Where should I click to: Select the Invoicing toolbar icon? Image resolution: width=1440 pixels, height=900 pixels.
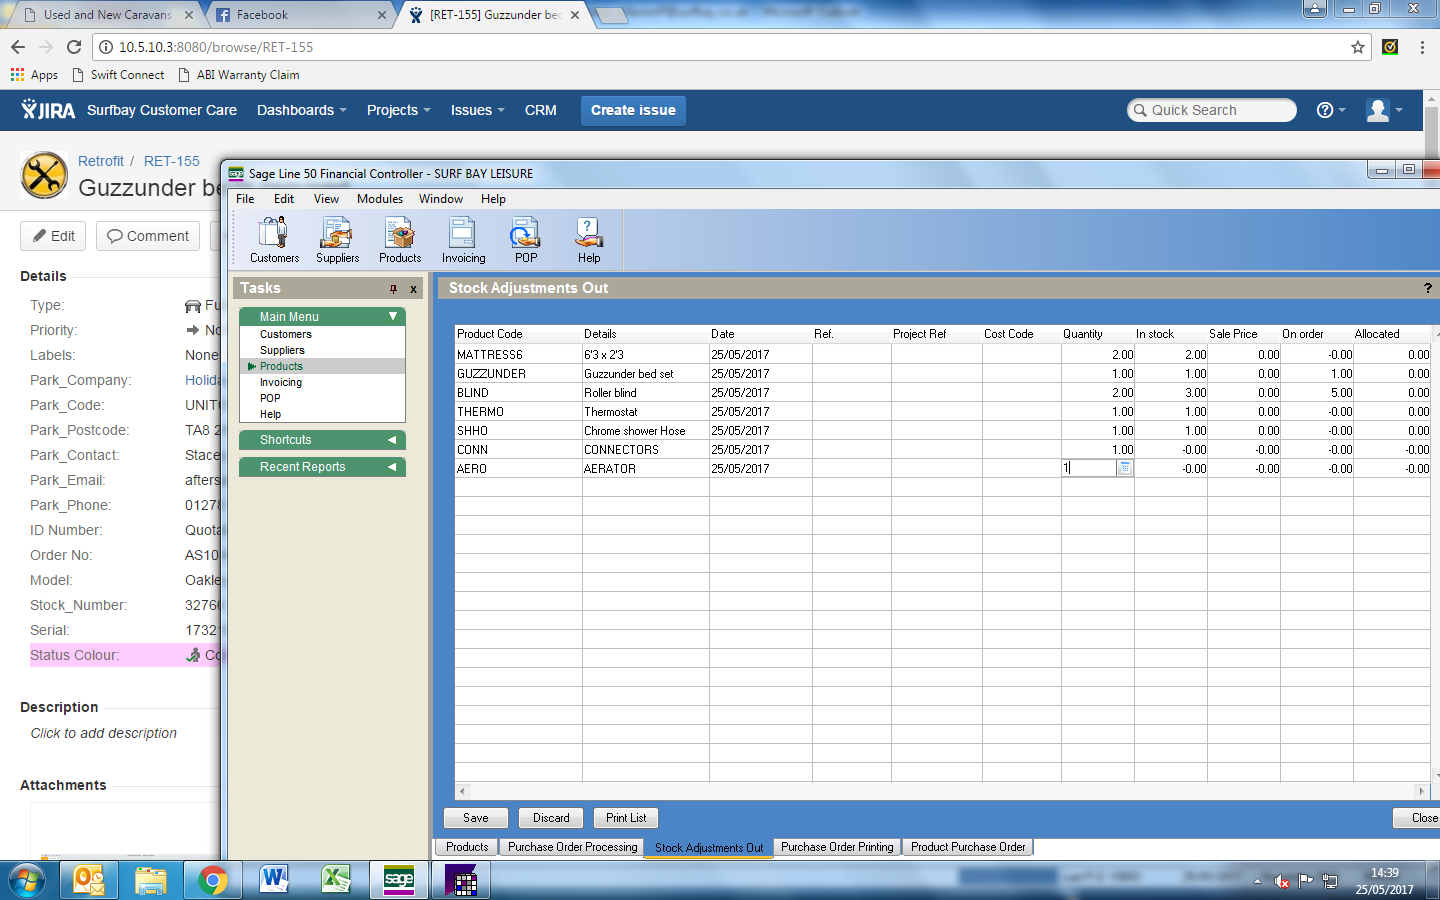coord(463,240)
